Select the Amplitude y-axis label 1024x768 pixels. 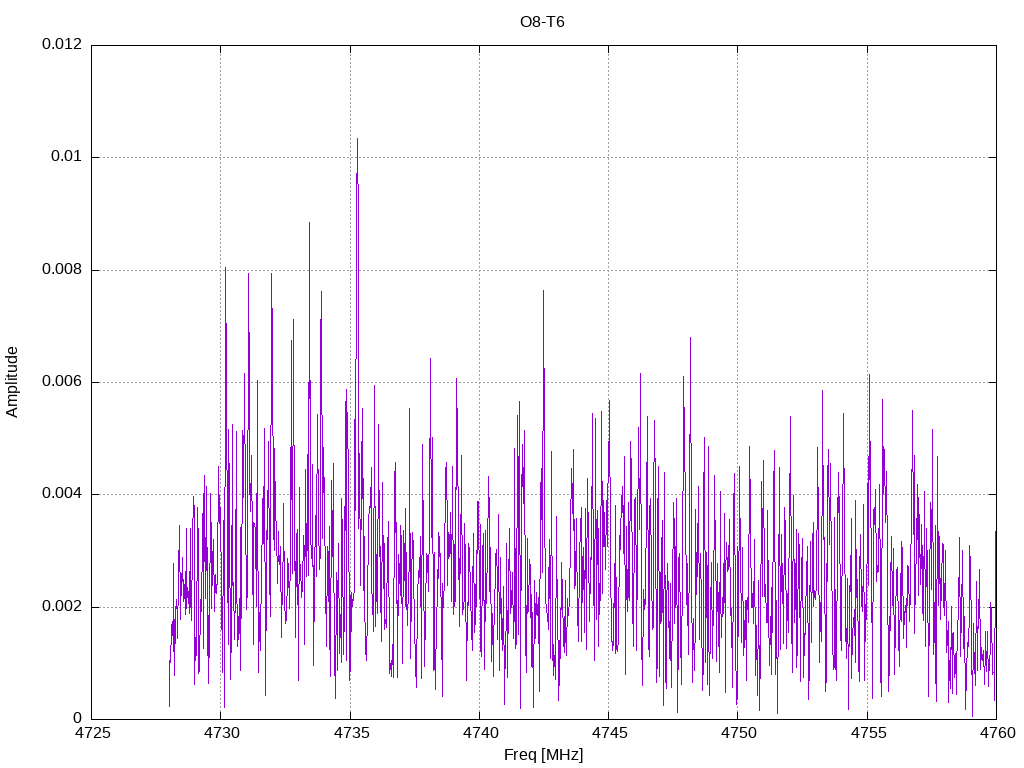pos(12,382)
